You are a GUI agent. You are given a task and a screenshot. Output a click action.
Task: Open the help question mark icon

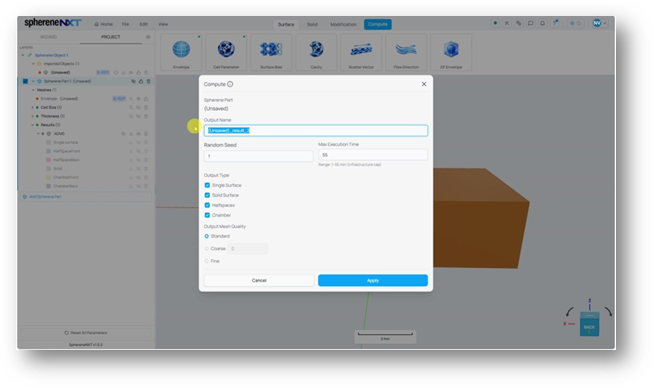555,23
